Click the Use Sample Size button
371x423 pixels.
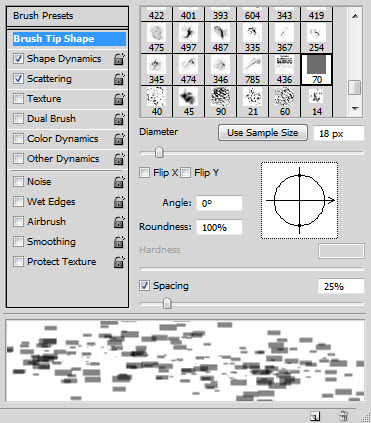[263, 133]
